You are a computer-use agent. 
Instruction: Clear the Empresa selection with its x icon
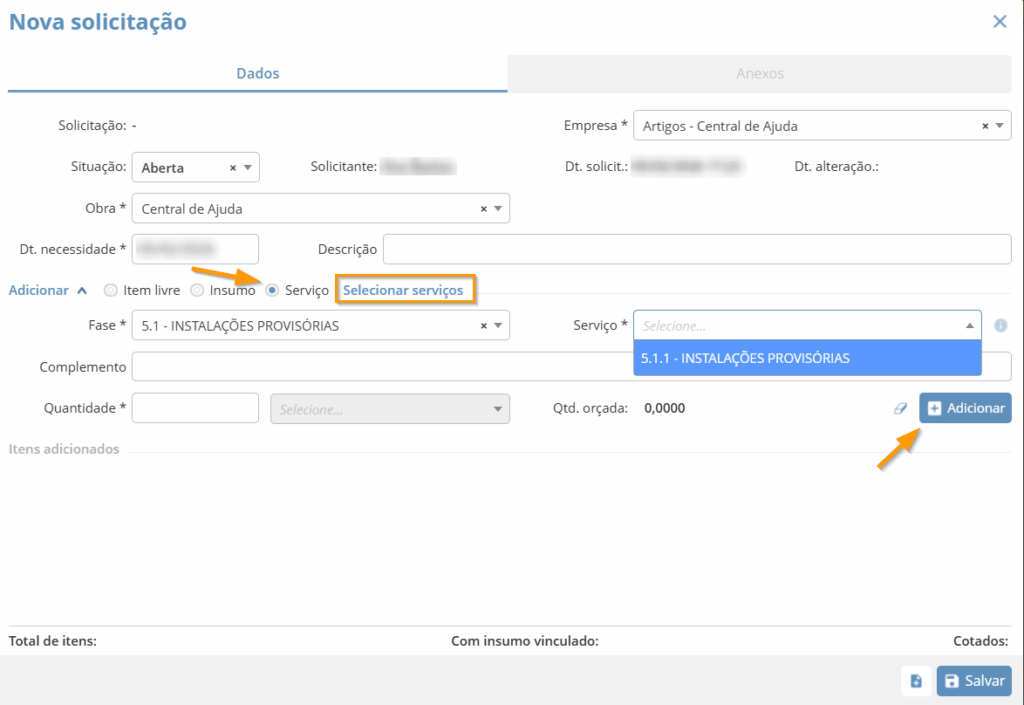(985, 126)
